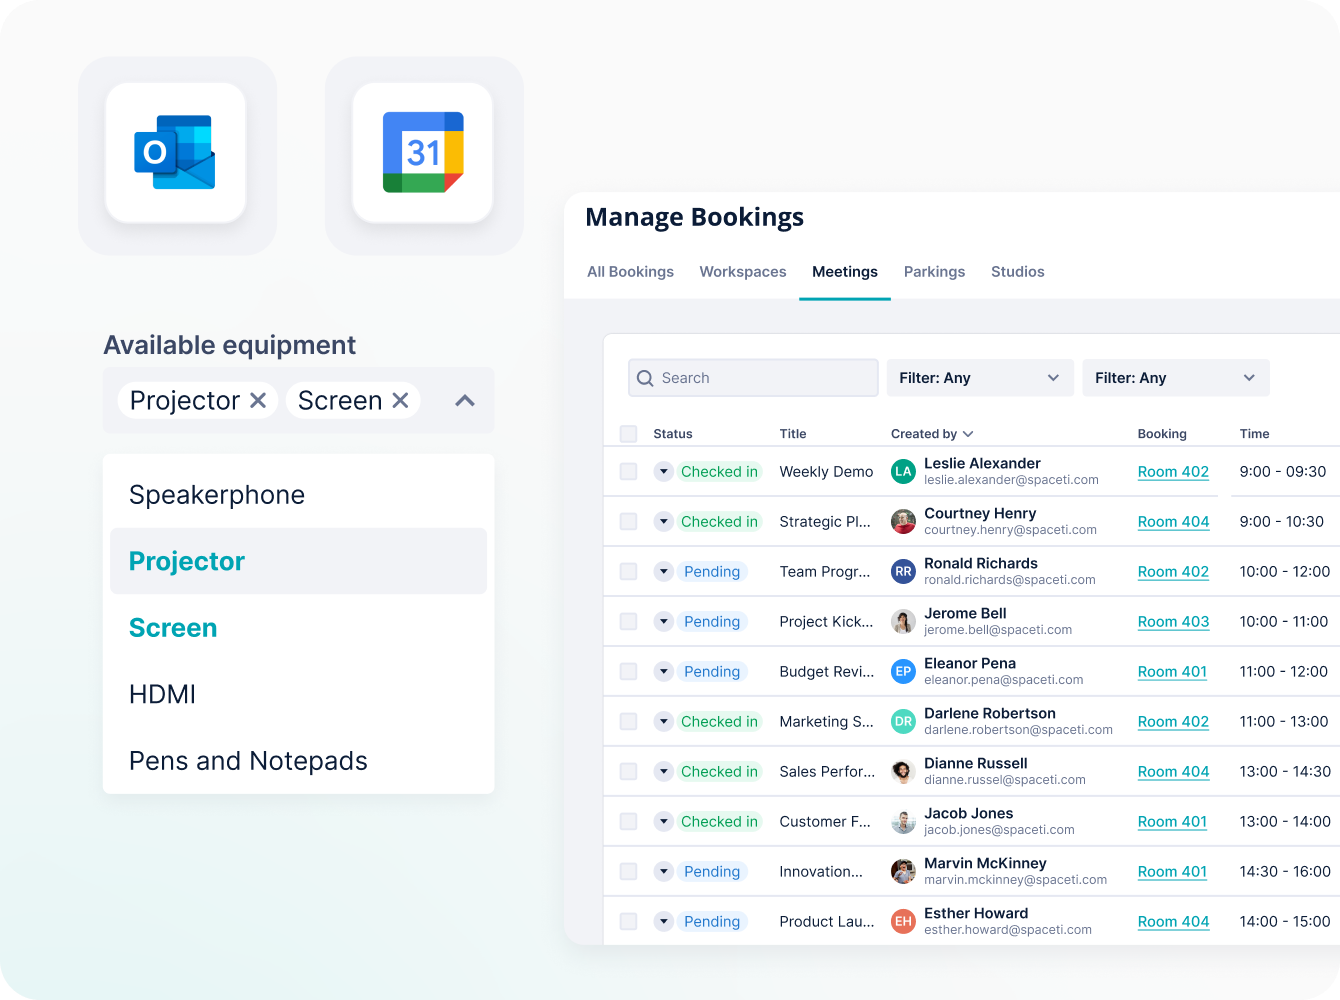Click the search magnifier icon
The image size is (1340, 1000).
[x=645, y=377]
